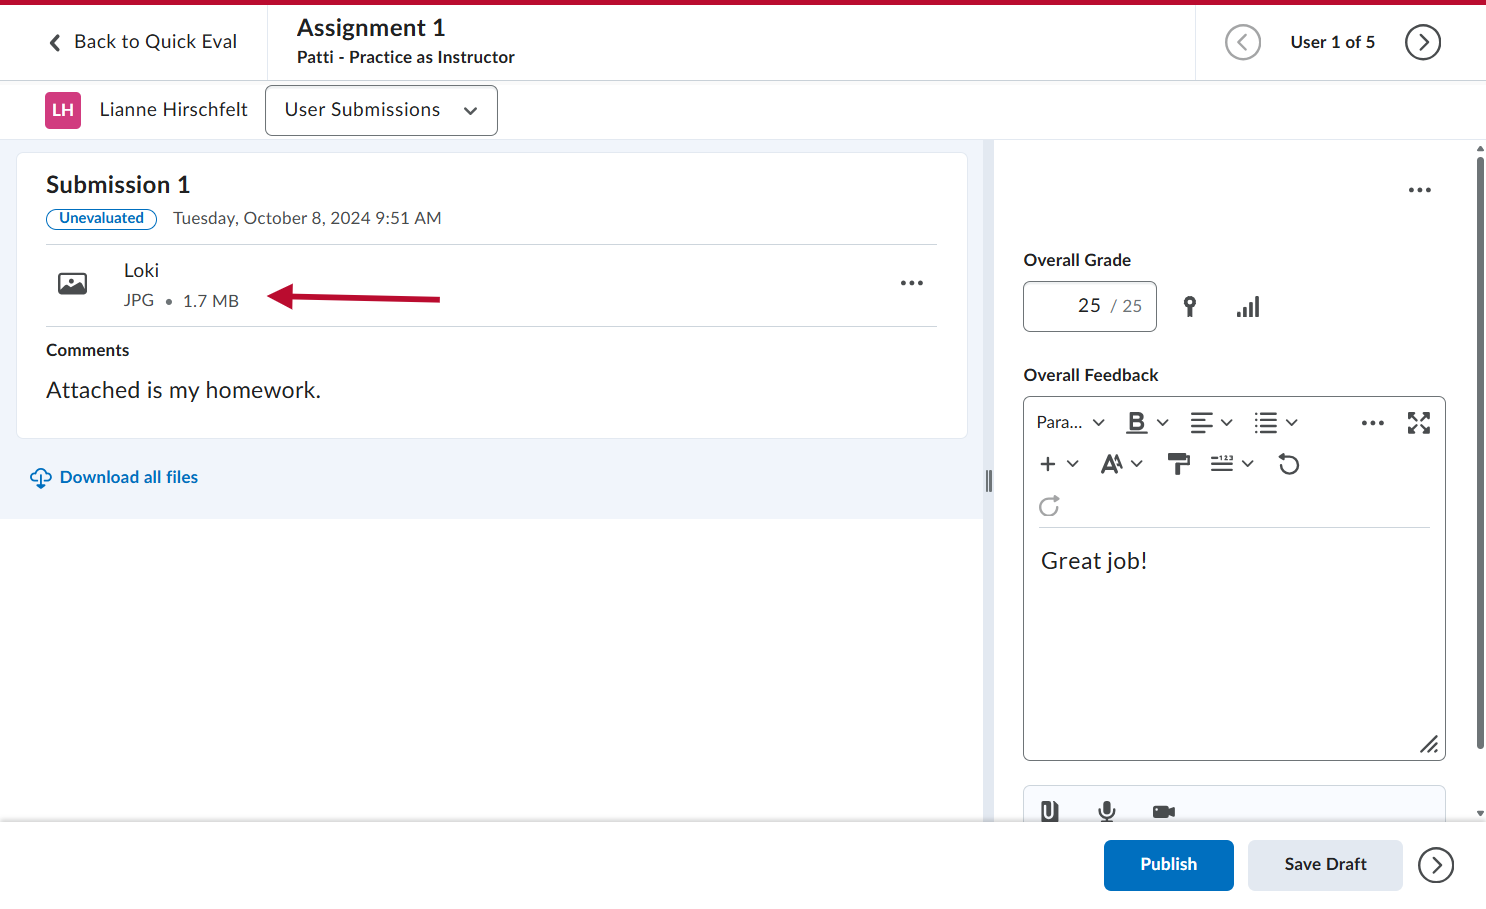Show more editor actions ellipsis
The width and height of the screenshot is (1486, 909).
point(1373,423)
